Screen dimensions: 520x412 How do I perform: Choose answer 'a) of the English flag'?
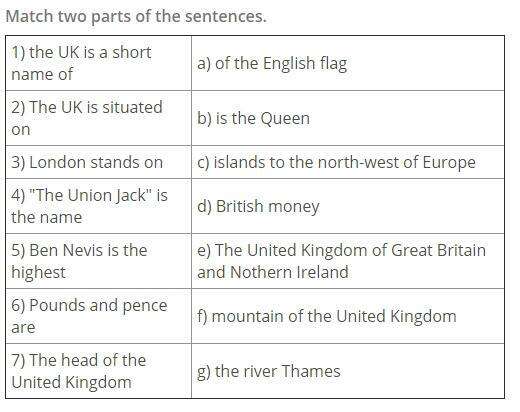[x=348, y=63]
